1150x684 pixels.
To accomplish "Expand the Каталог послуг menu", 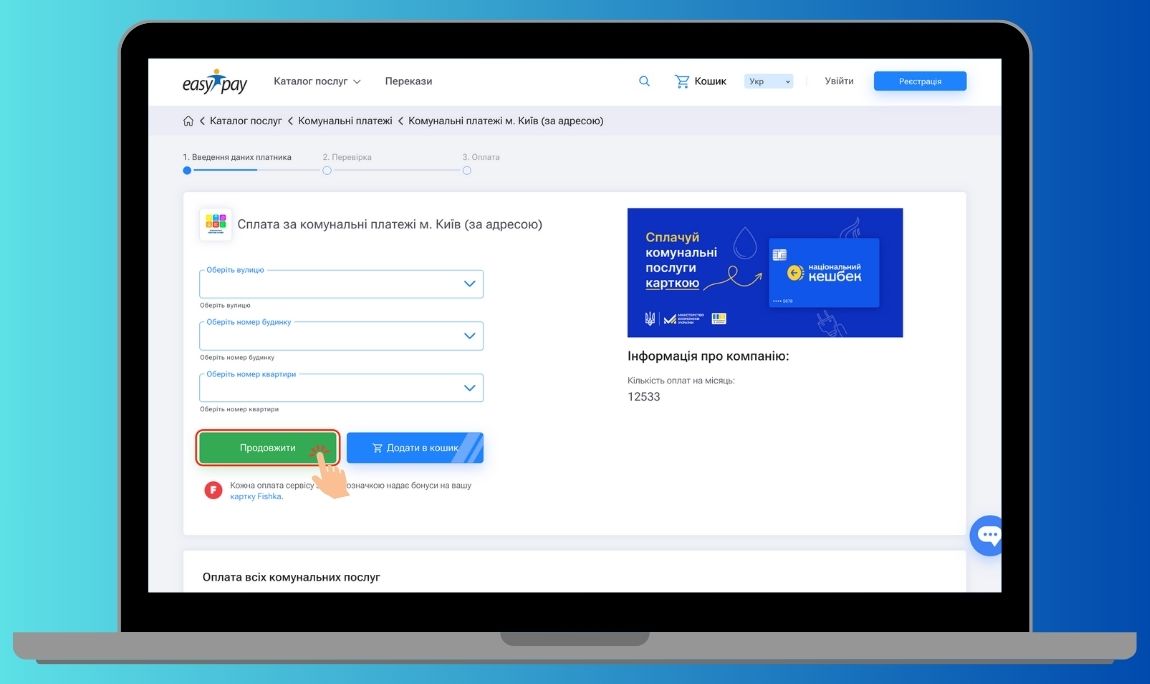I will pyautogui.click(x=316, y=81).
